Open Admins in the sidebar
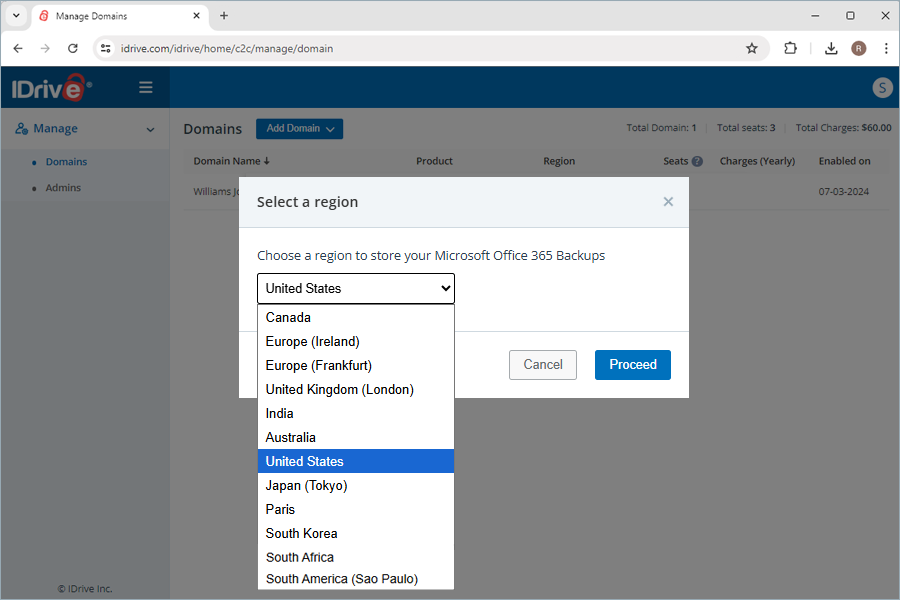900x600 pixels. point(63,188)
